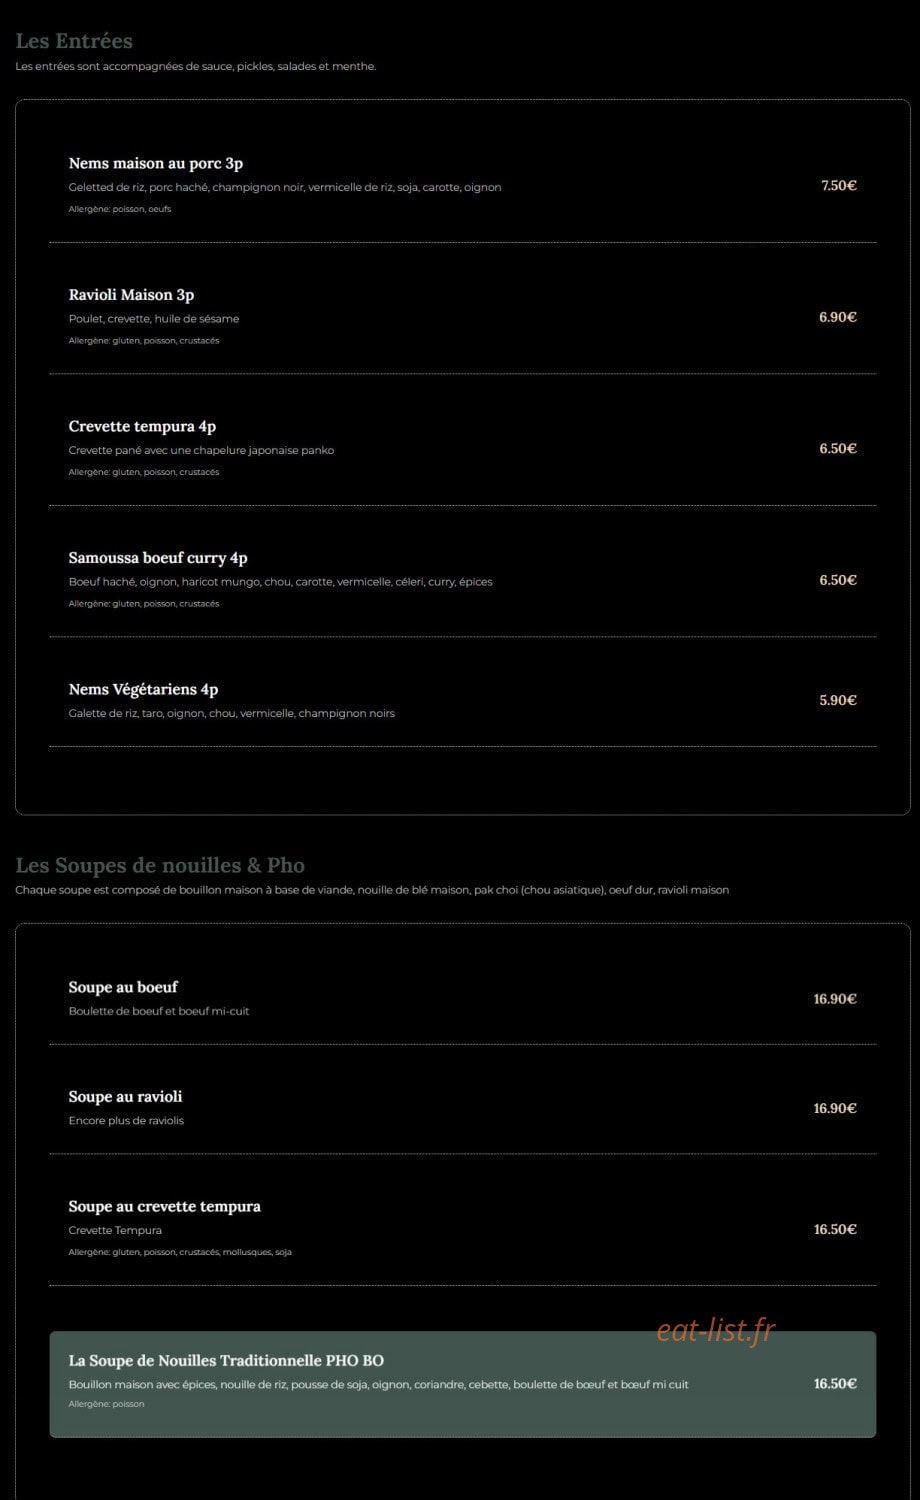
Task: Click highlighted PHO BO soup card
Action: tap(463, 1384)
